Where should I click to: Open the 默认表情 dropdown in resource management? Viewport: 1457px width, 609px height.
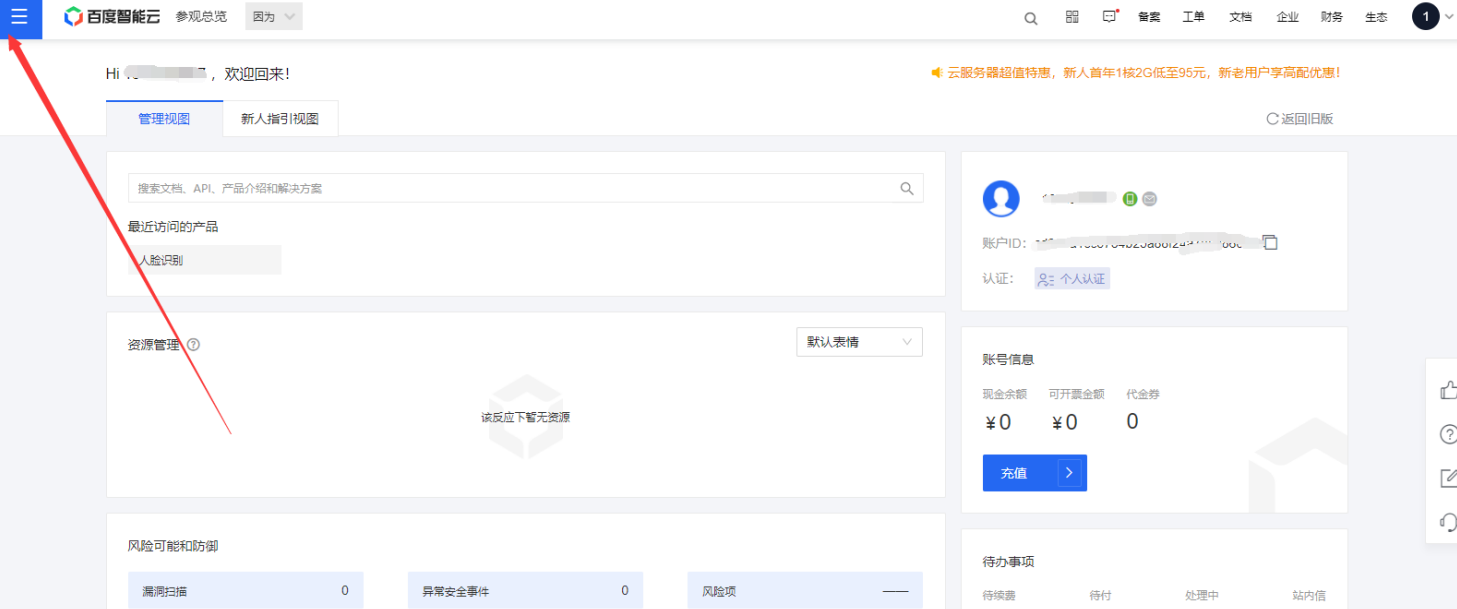click(859, 342)
